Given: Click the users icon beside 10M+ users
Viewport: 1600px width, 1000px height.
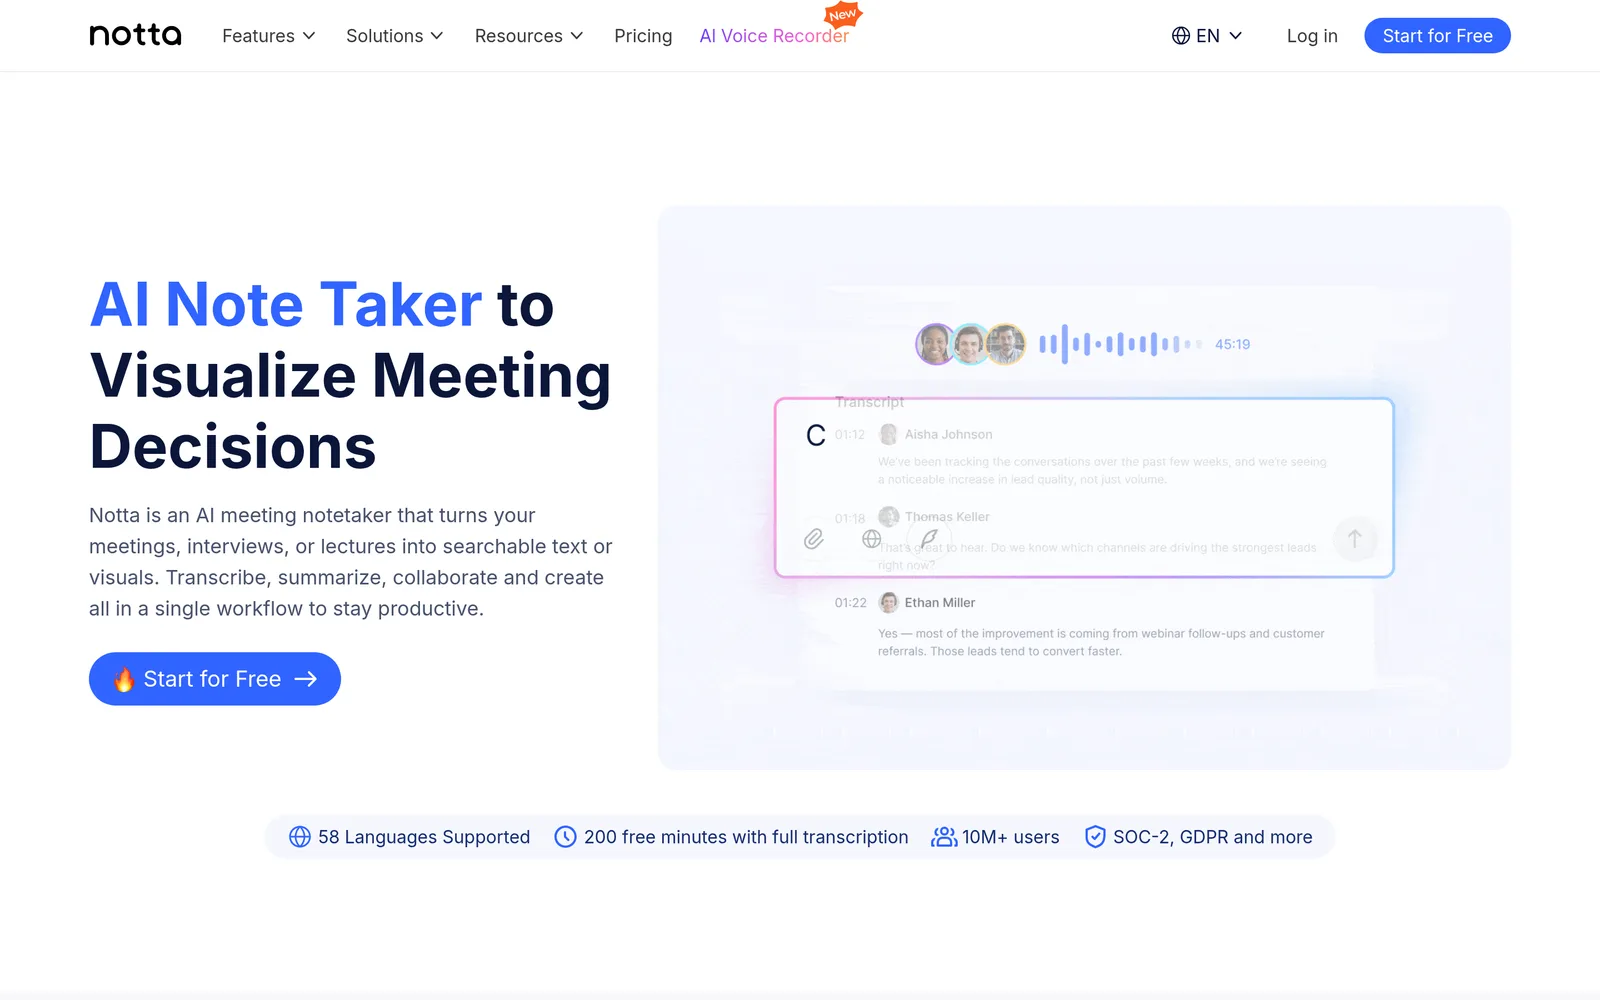Looking at the screenshot, I should 944,837.
